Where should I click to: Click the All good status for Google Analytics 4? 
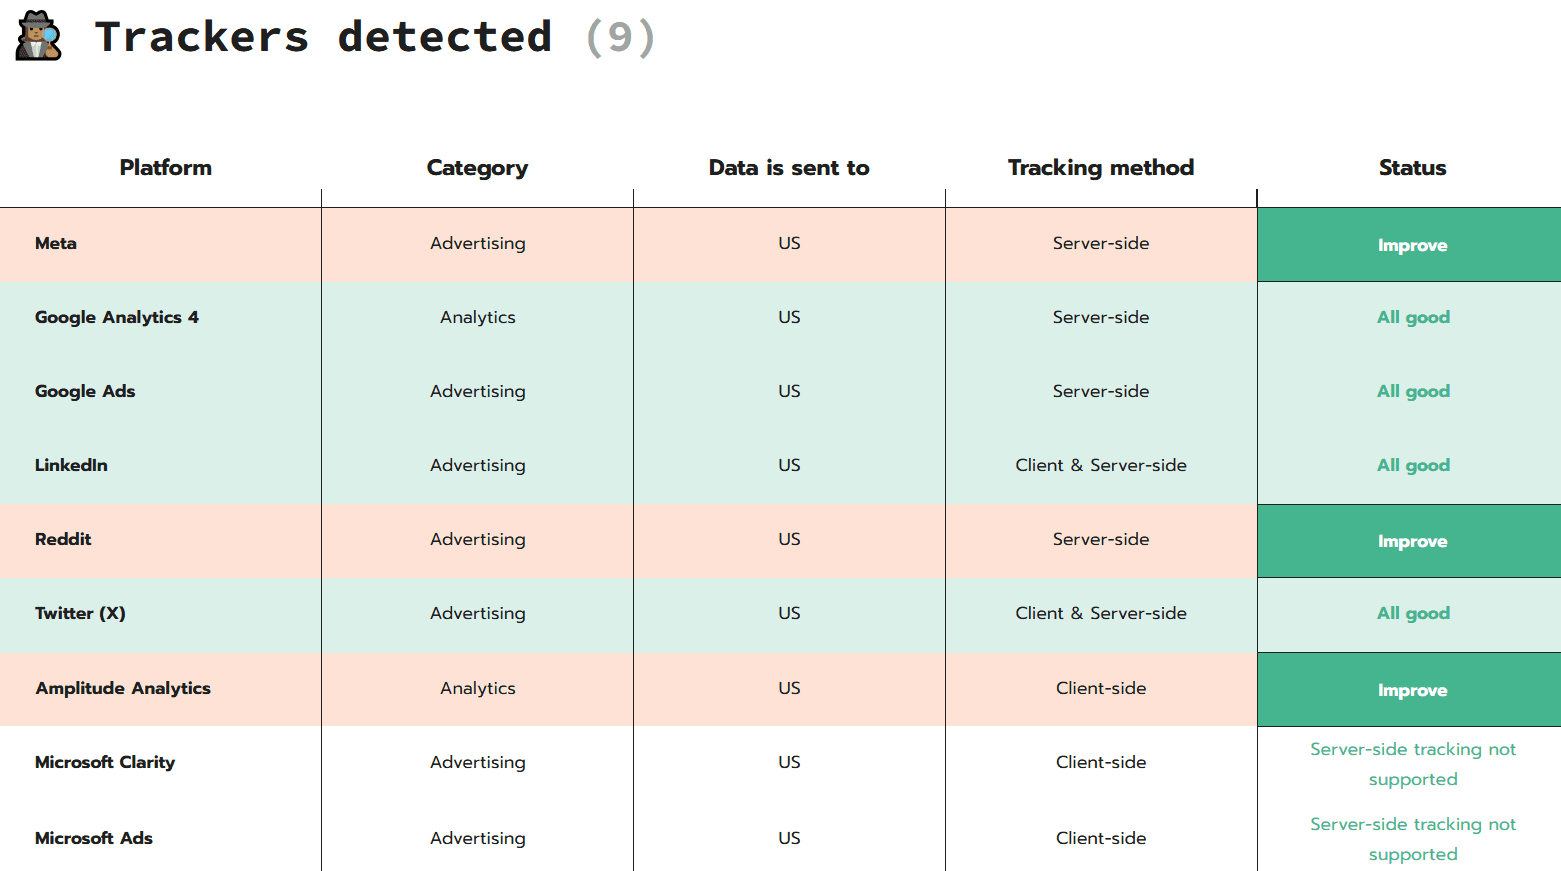point(1412,317)
